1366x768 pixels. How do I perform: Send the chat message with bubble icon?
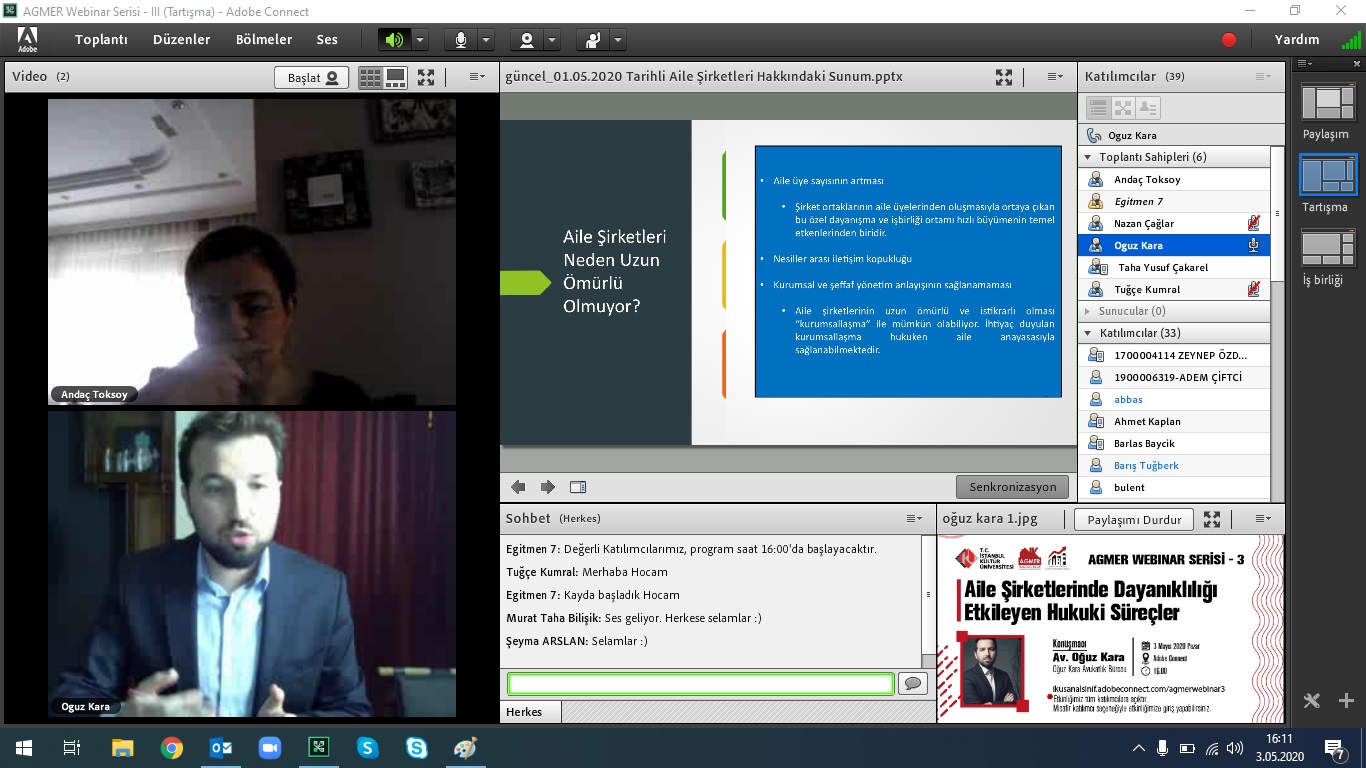pyautogui.click(x=912, y=684)
